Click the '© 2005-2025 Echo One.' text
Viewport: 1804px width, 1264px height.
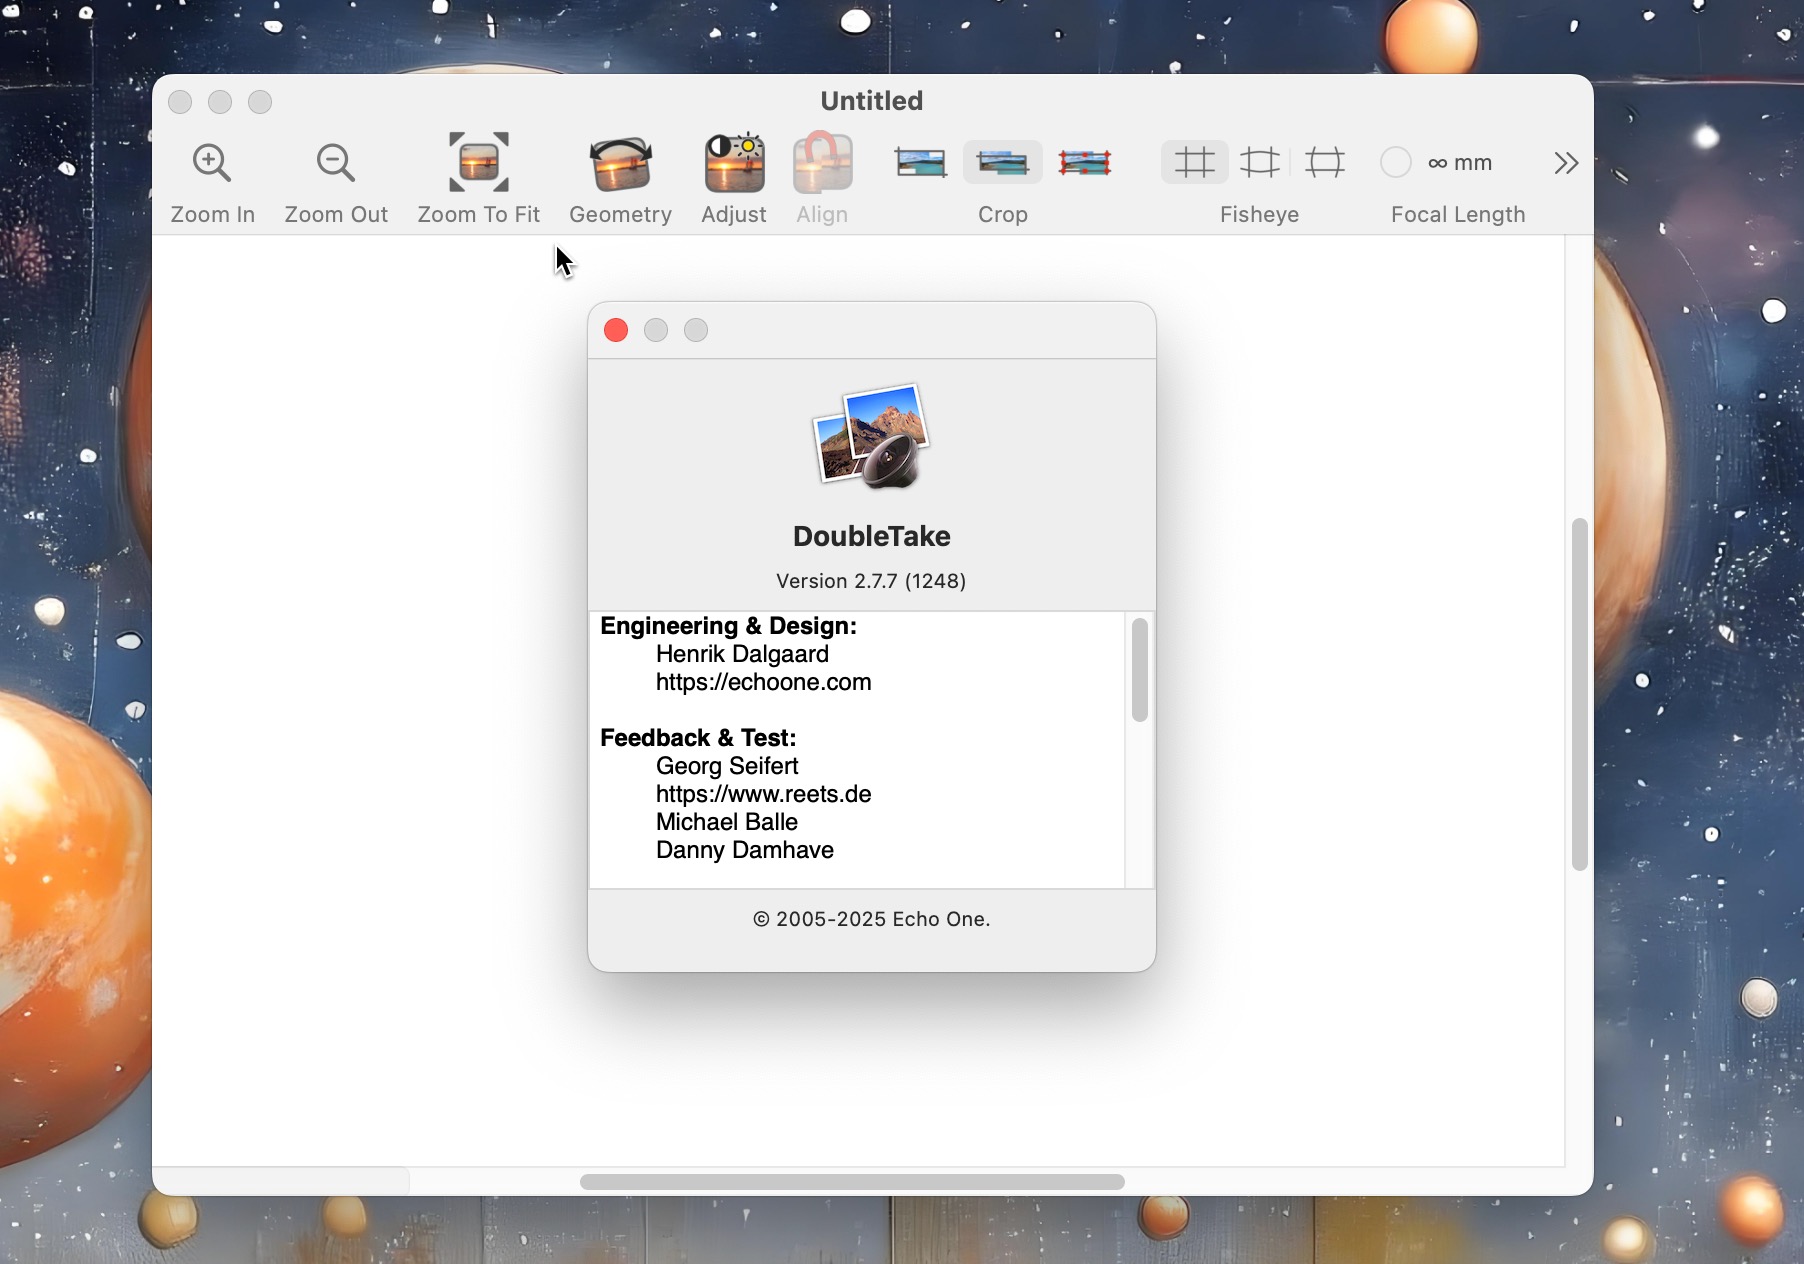click(871, 919)
